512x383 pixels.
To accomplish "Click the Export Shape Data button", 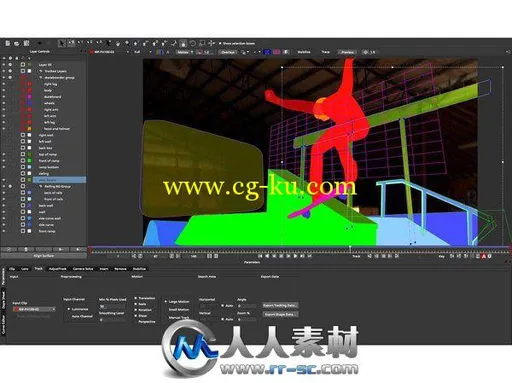I will pyautogui.click(x=280, y=314).
